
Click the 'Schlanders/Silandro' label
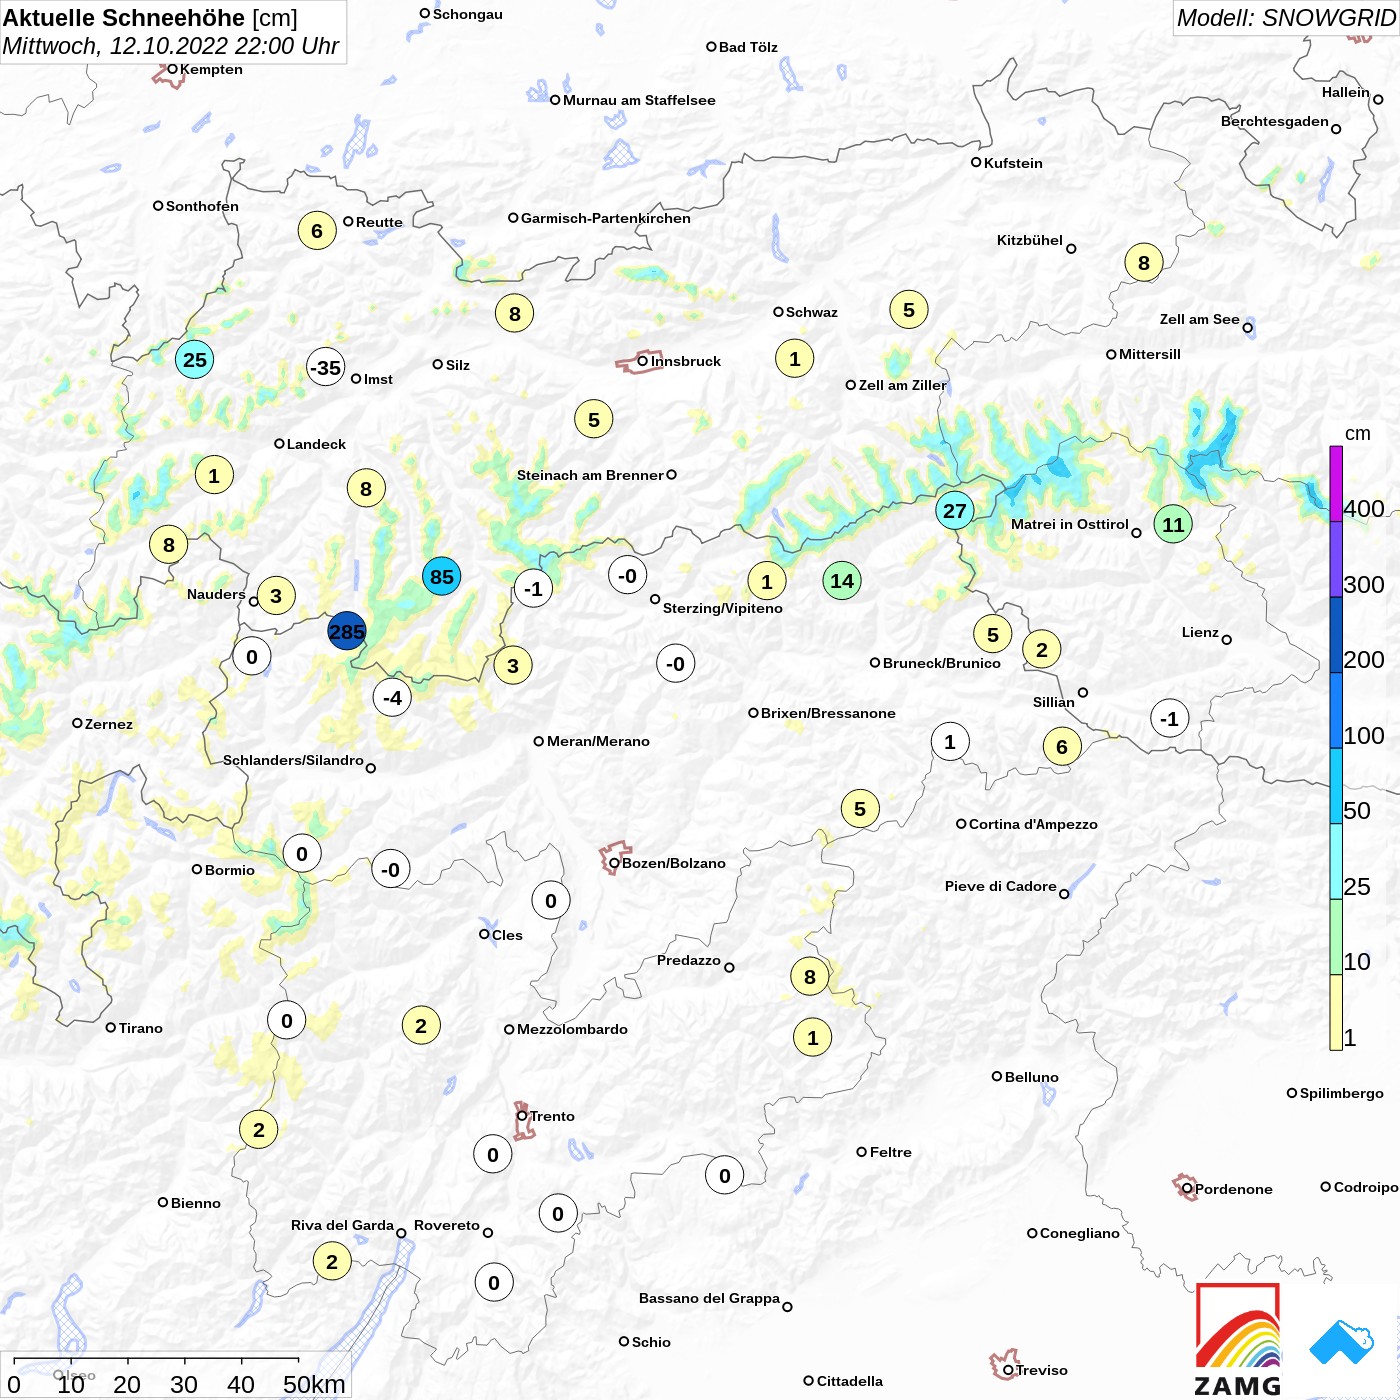tap(293, 760)
